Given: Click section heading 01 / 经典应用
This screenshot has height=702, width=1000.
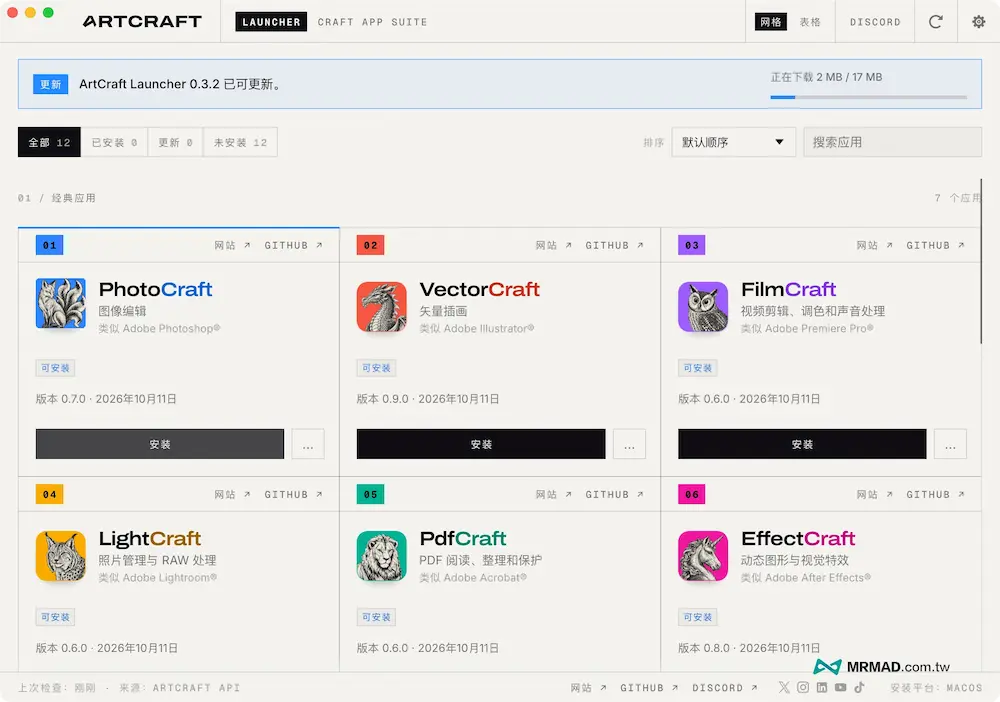Looking at the screenshot, I should (x=57, y=198).
